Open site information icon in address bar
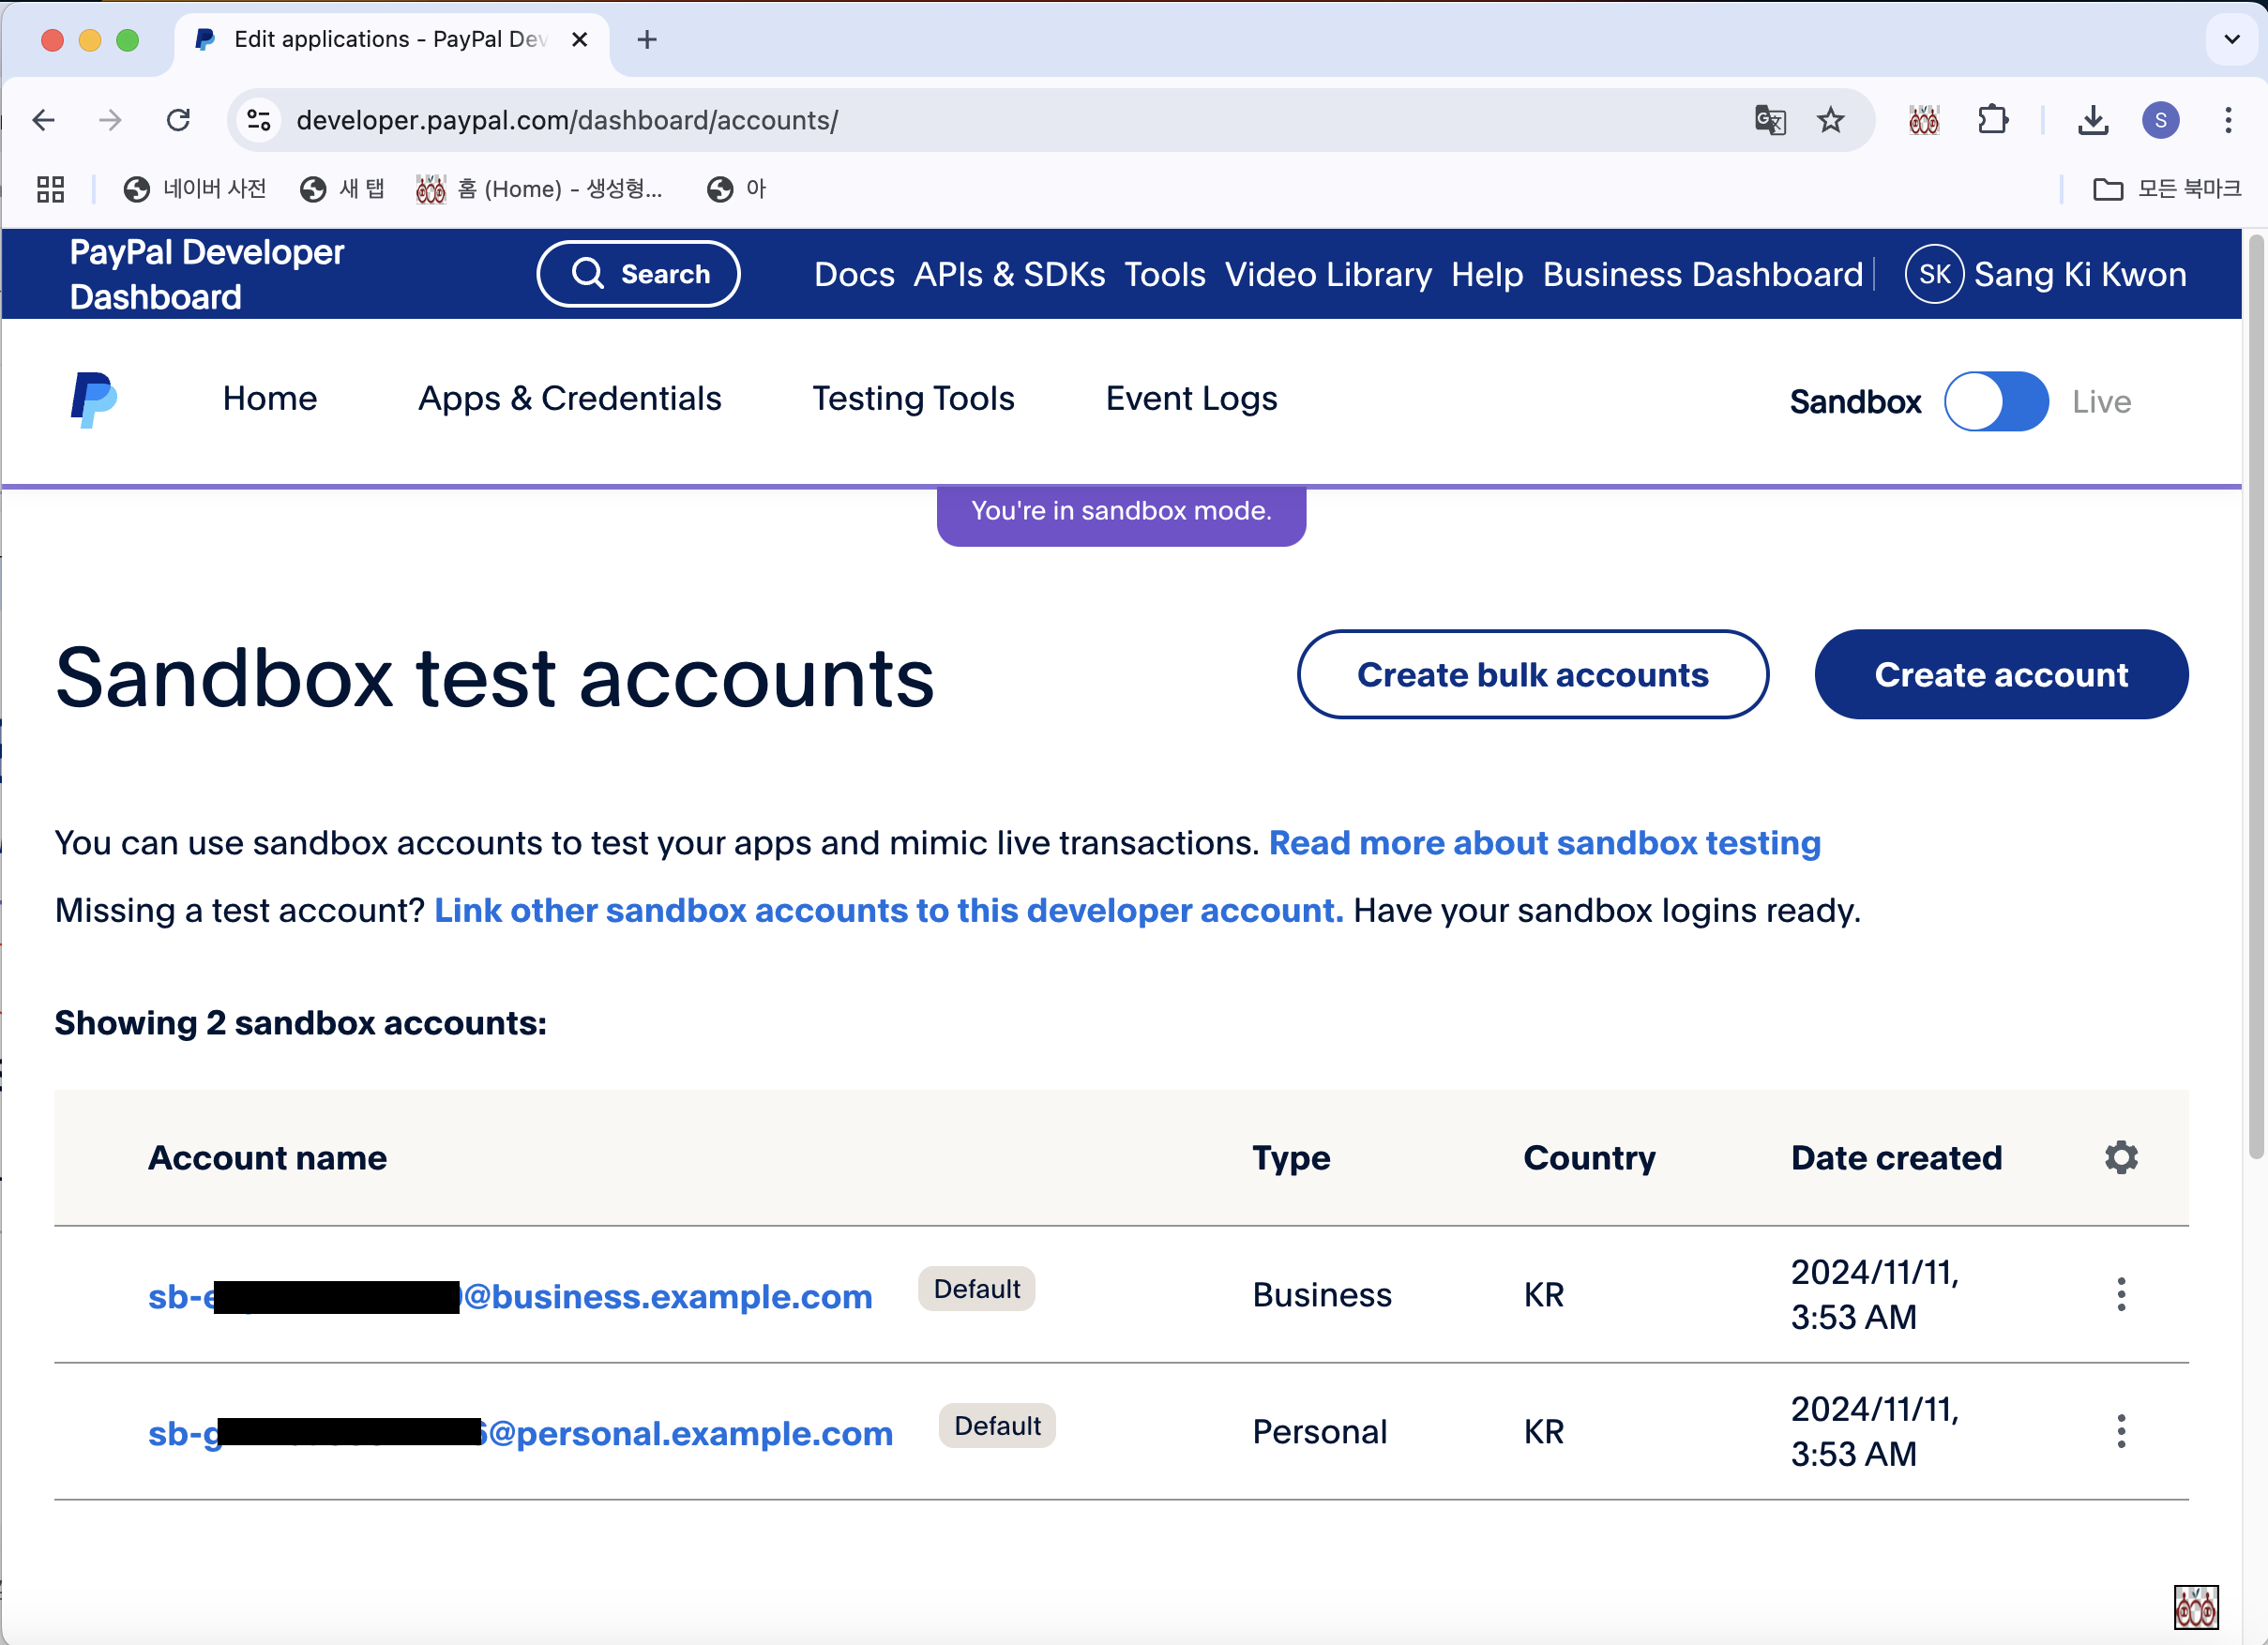2268x1645 pixels. click(x=259, y=120)
